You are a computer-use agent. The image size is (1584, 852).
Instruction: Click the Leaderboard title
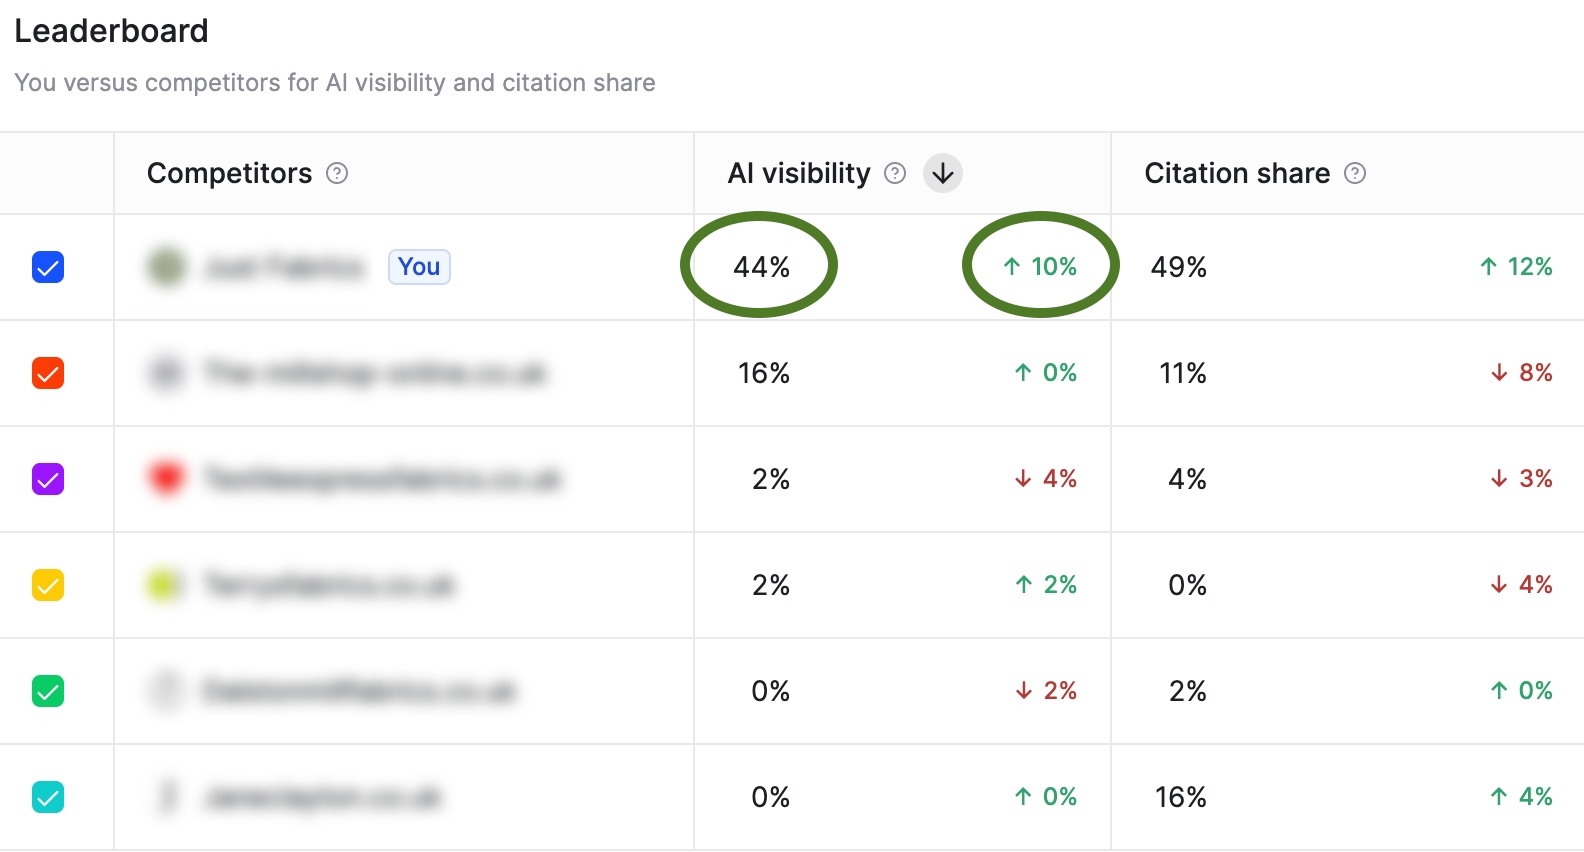coord(111,31)
